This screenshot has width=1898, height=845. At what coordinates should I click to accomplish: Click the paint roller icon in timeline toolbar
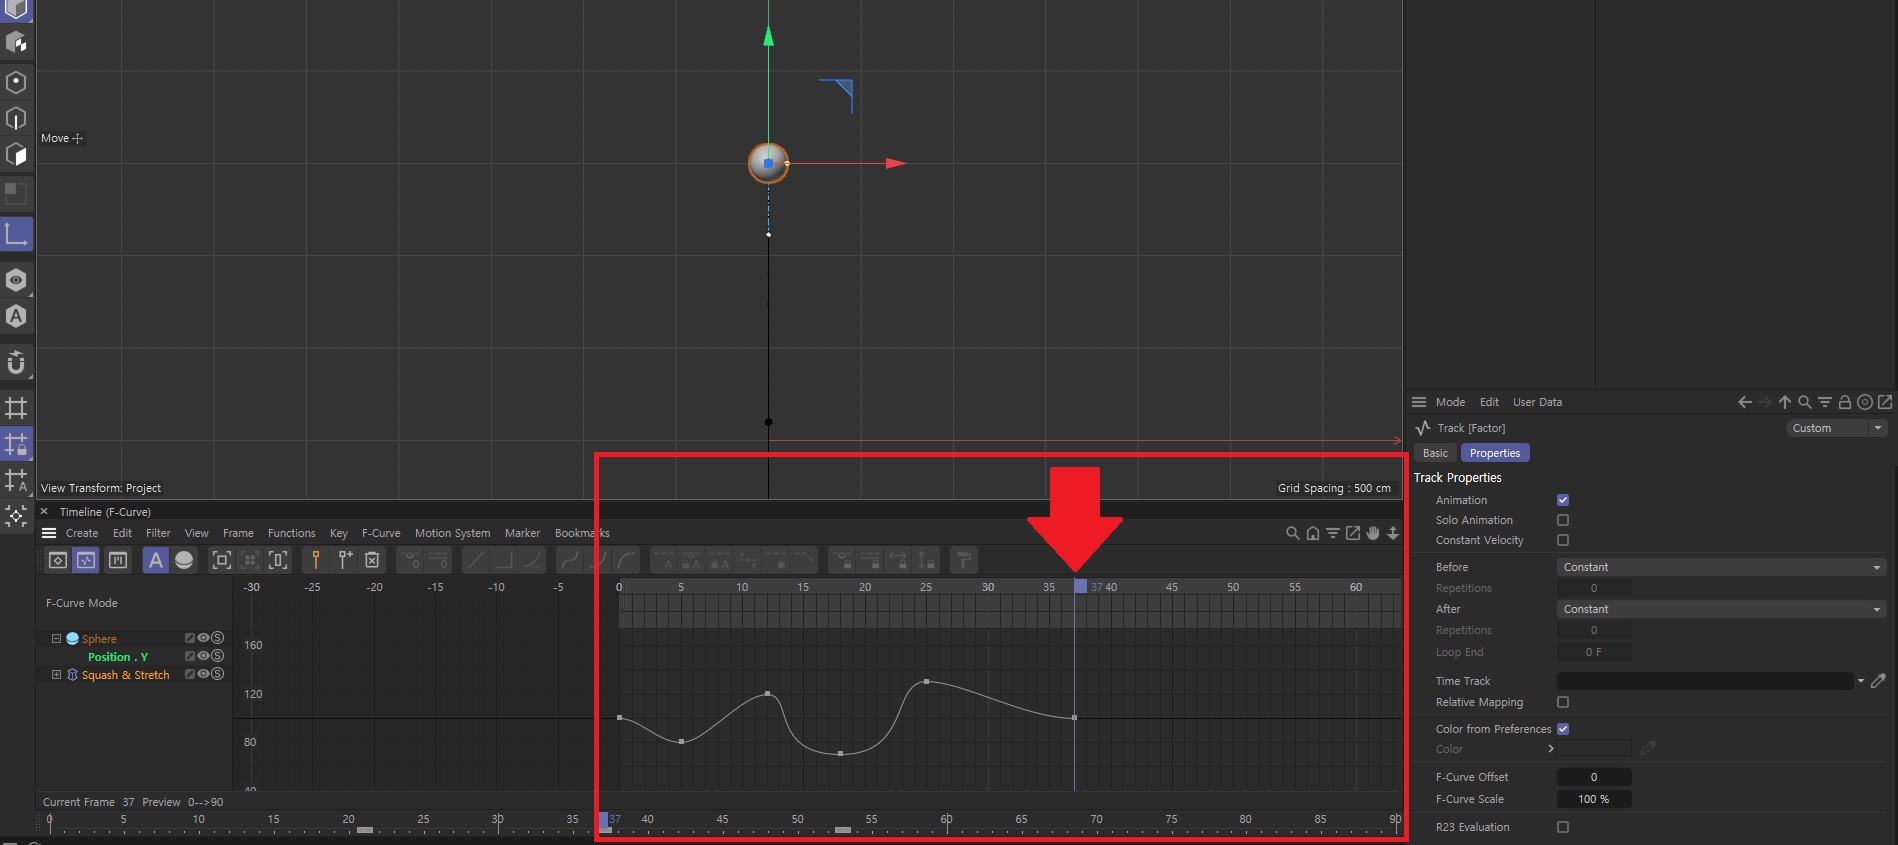963,560
